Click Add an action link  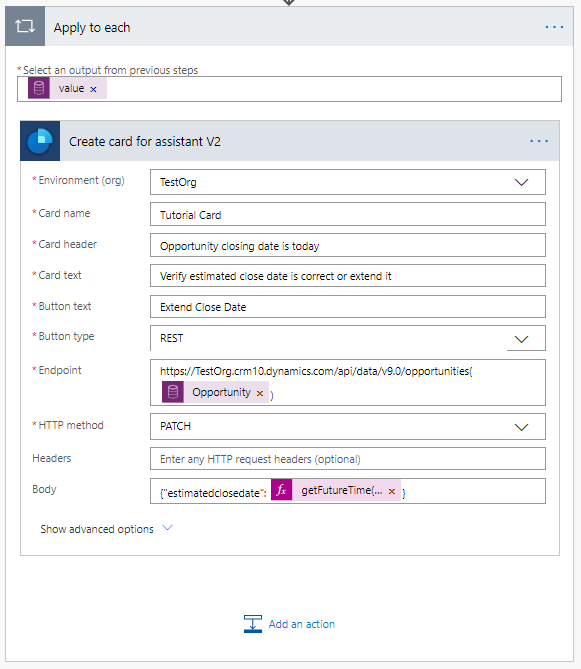[302, 624]
